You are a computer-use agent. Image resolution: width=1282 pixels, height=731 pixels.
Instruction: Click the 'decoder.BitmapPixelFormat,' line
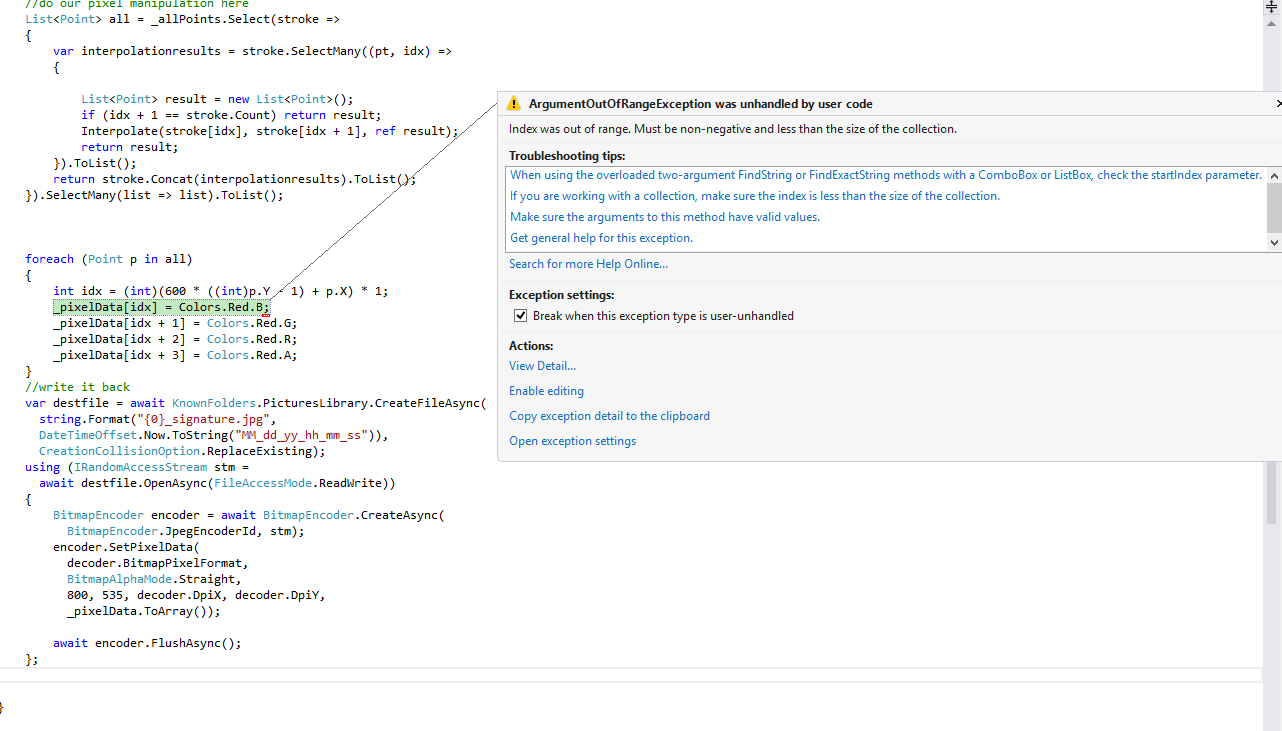tap(157, 563)
